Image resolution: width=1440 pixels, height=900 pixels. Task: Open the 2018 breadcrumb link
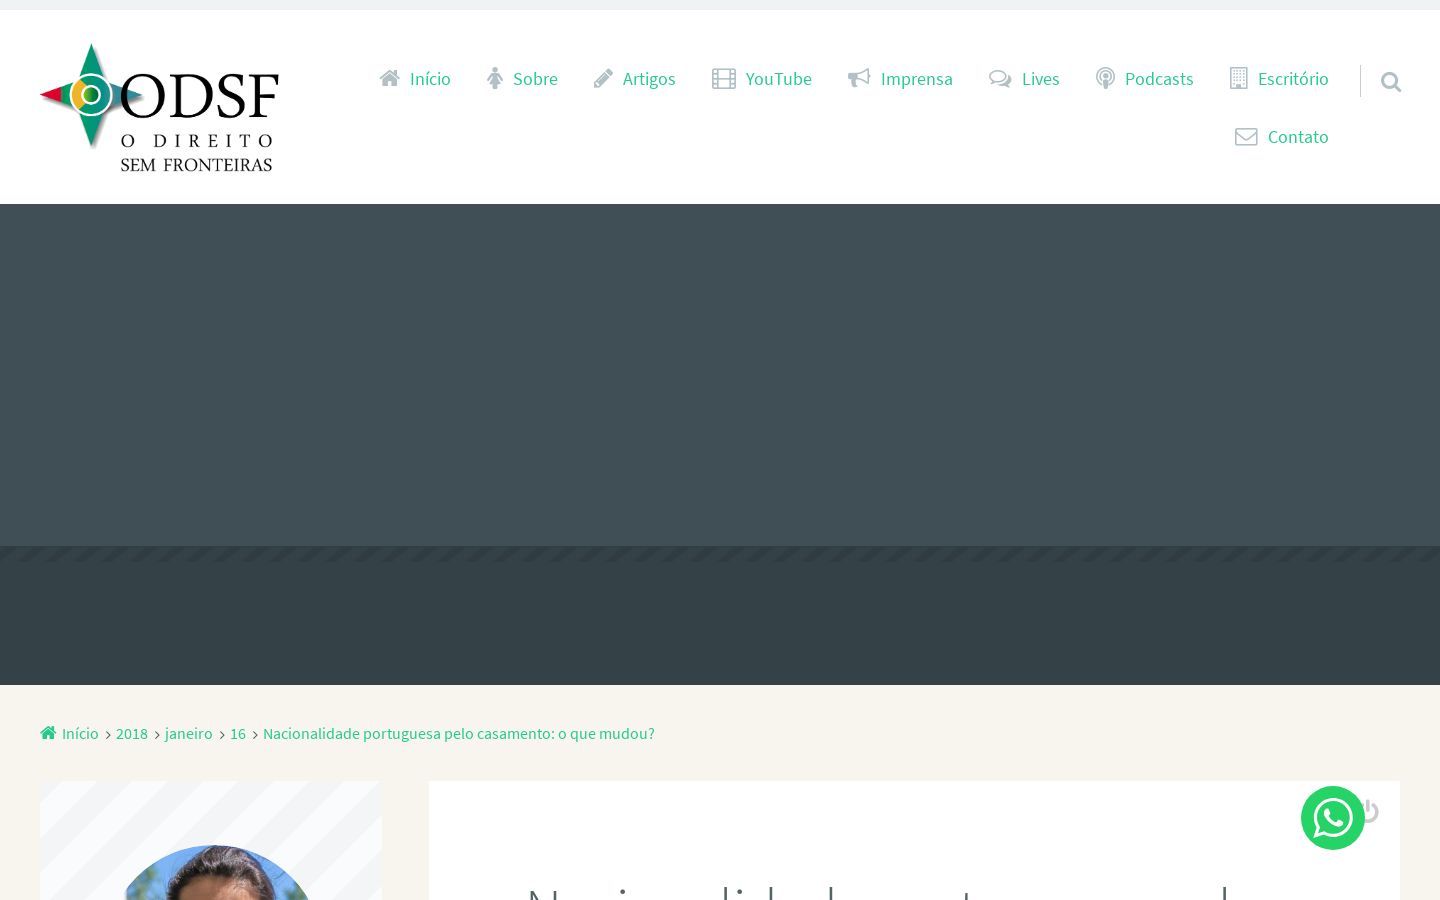pos(132,733)
